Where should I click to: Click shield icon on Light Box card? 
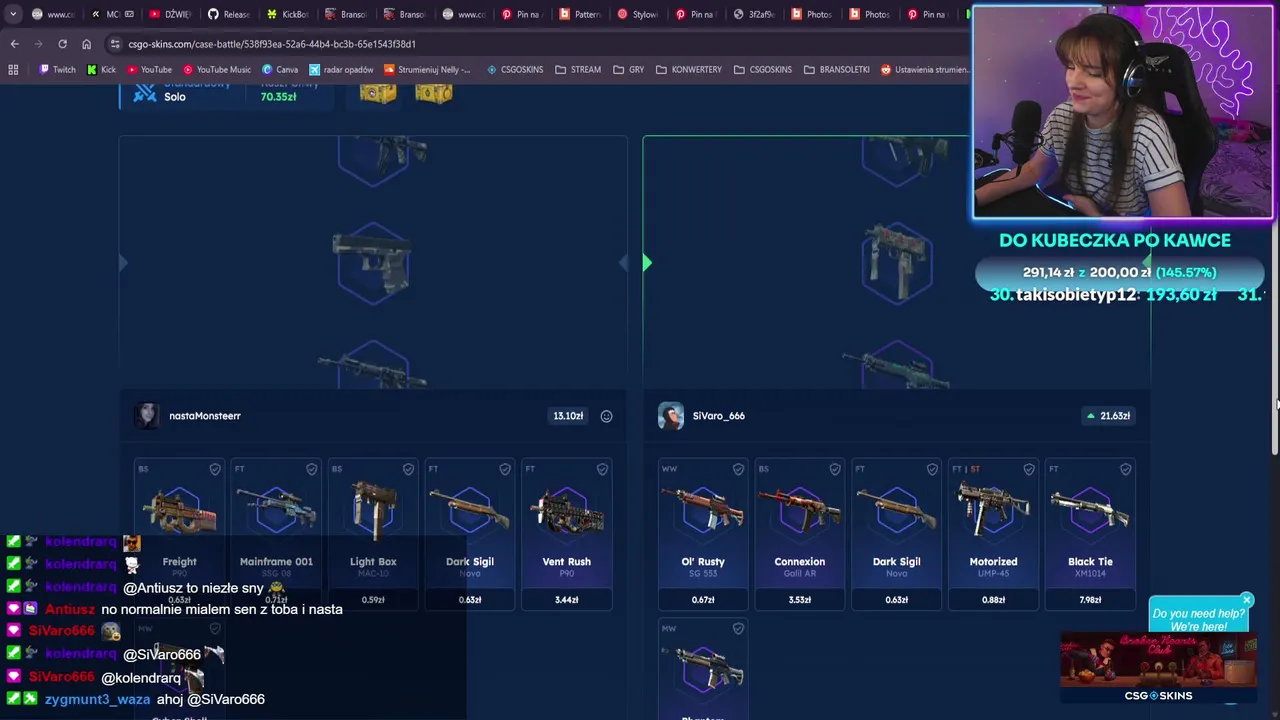pos(408,469)
